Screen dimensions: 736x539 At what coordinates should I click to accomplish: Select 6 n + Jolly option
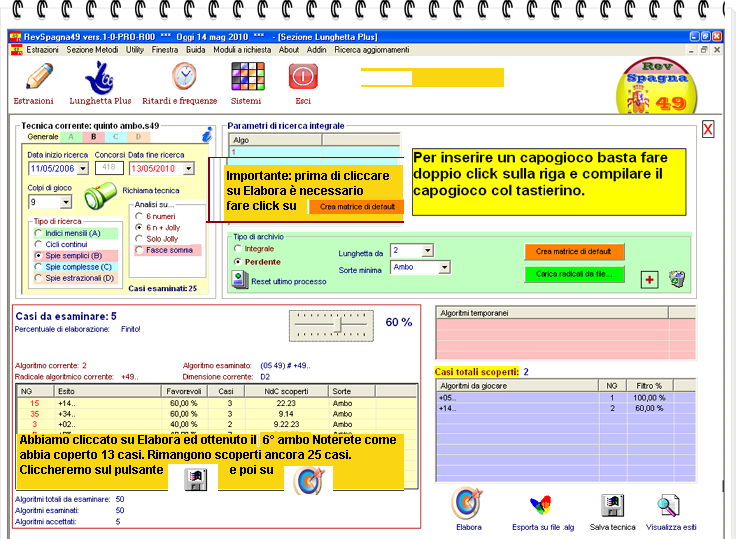pyautogui.click(x=139, y=228)
